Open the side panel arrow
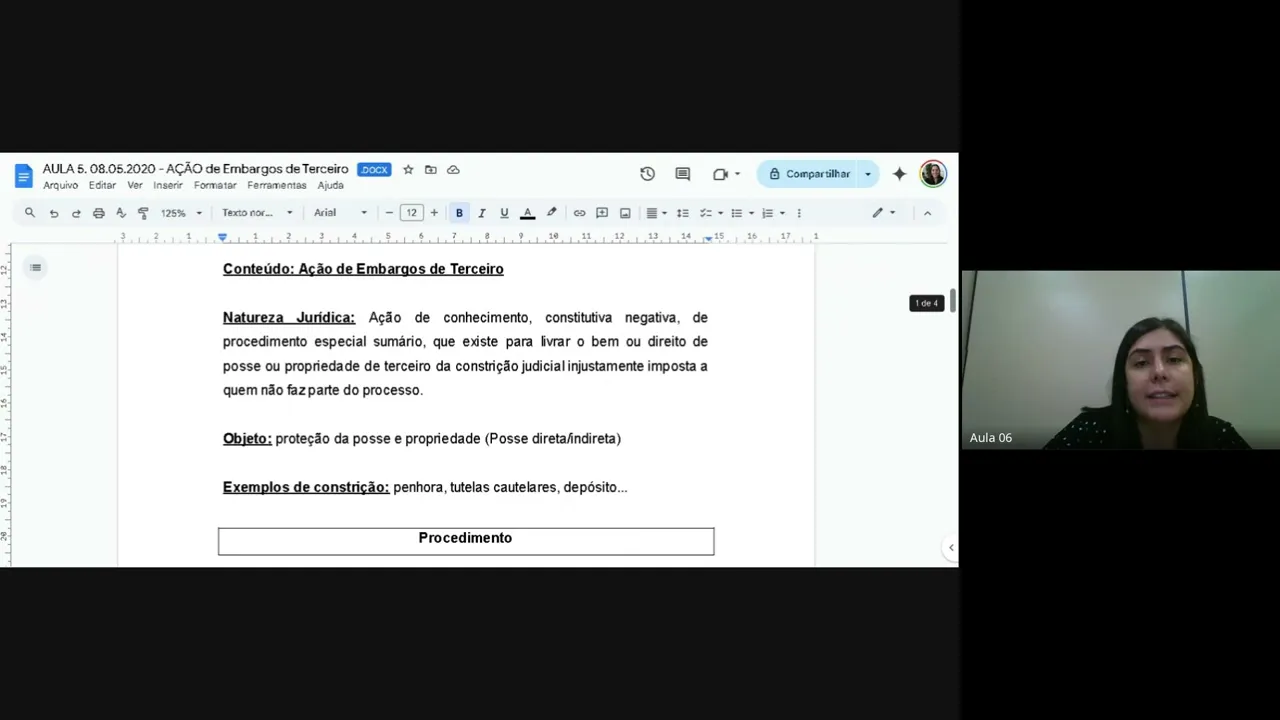 coord(950,547)
